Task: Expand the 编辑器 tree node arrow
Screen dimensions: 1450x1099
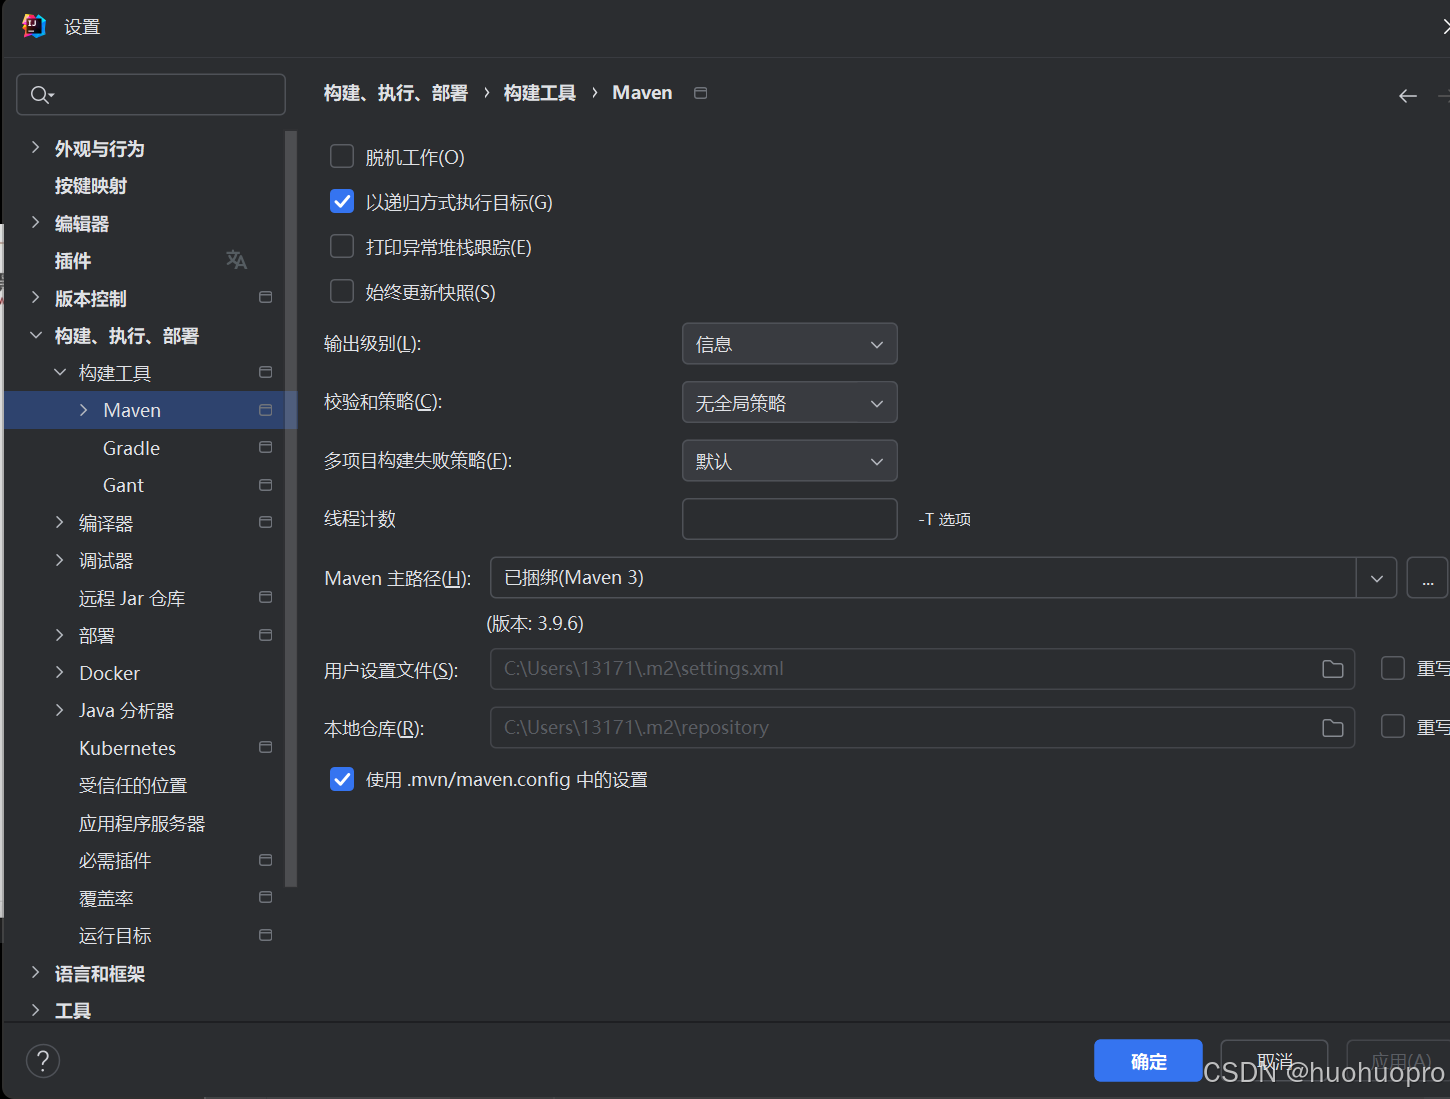Action: (35, 223)
